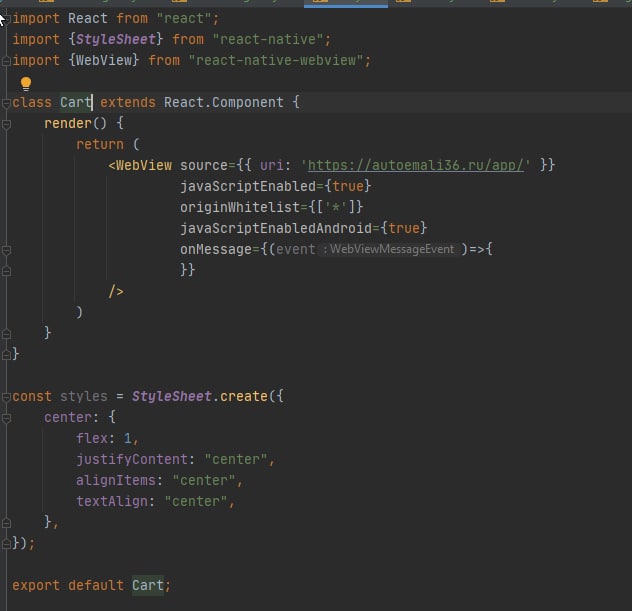Collapse the Cart class fold marker

point(6,103)
